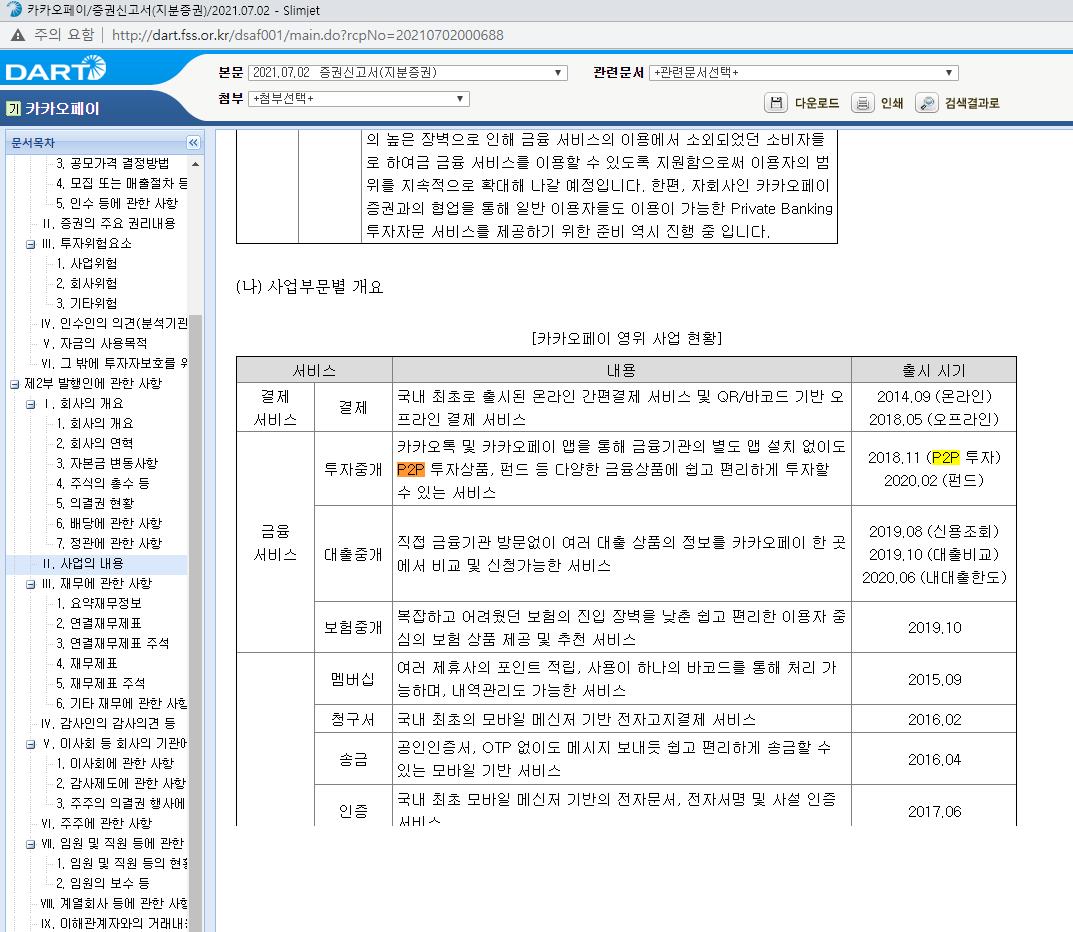The height and width of the screenshot is (932, 1073).
Task: Open 4. 주식의 총수 등 entry
Action: (103, 483)
